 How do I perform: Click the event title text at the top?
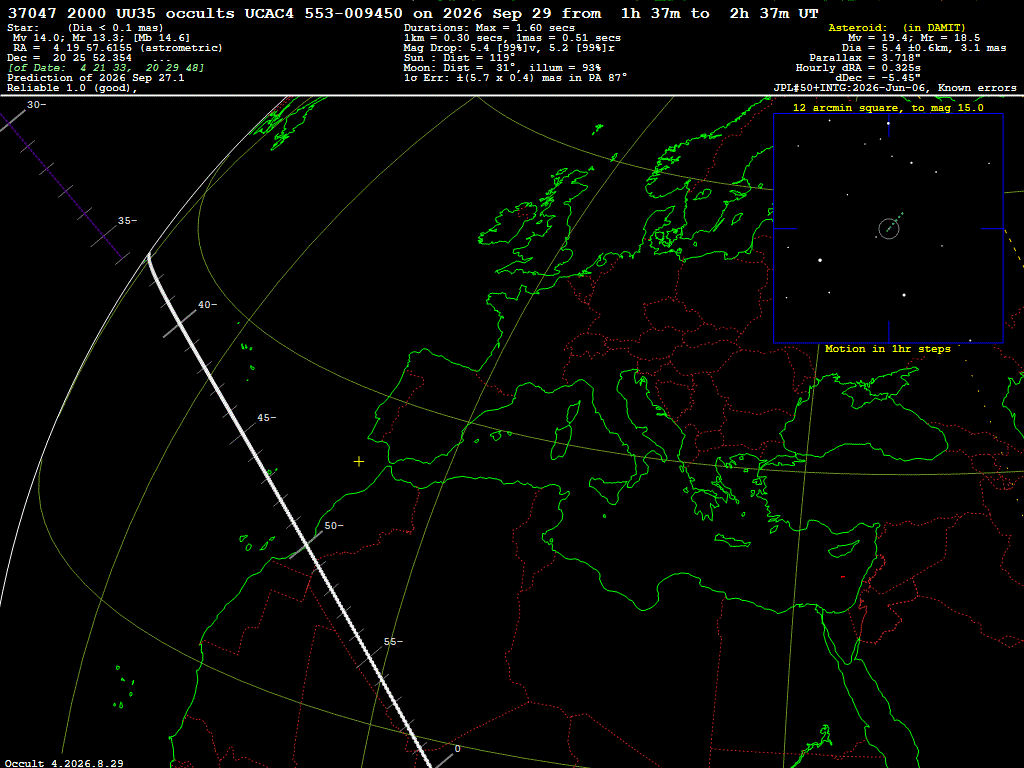[413, 14]
